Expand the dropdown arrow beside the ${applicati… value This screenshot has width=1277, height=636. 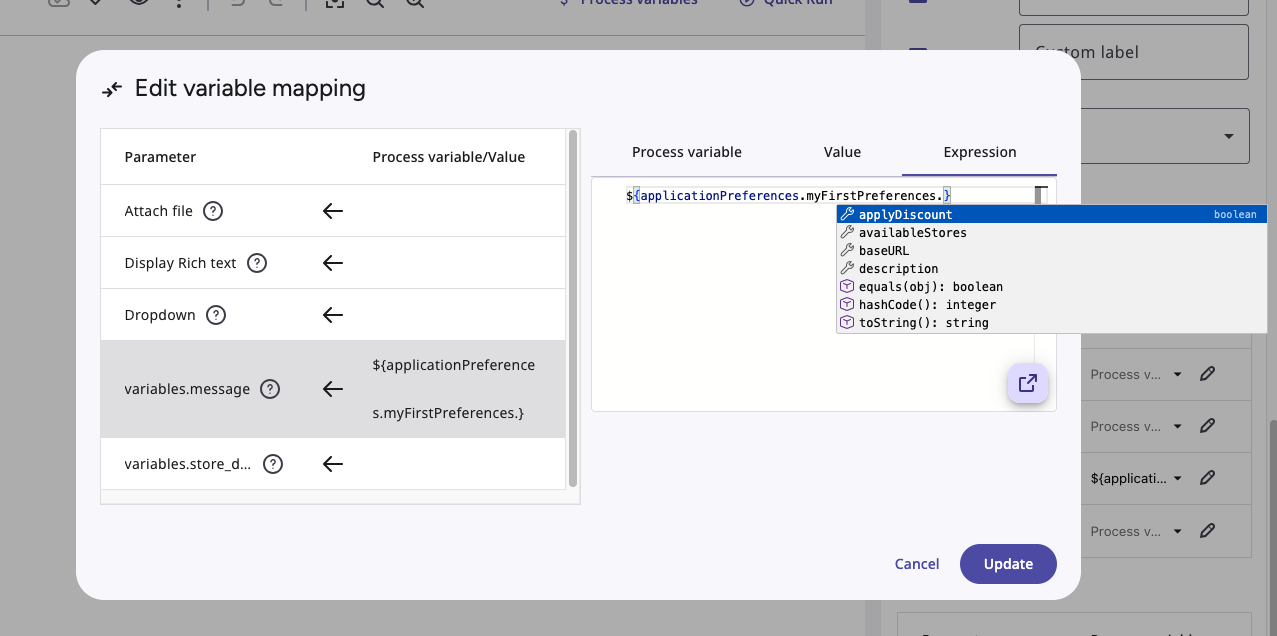click(x=1178, y=478)
